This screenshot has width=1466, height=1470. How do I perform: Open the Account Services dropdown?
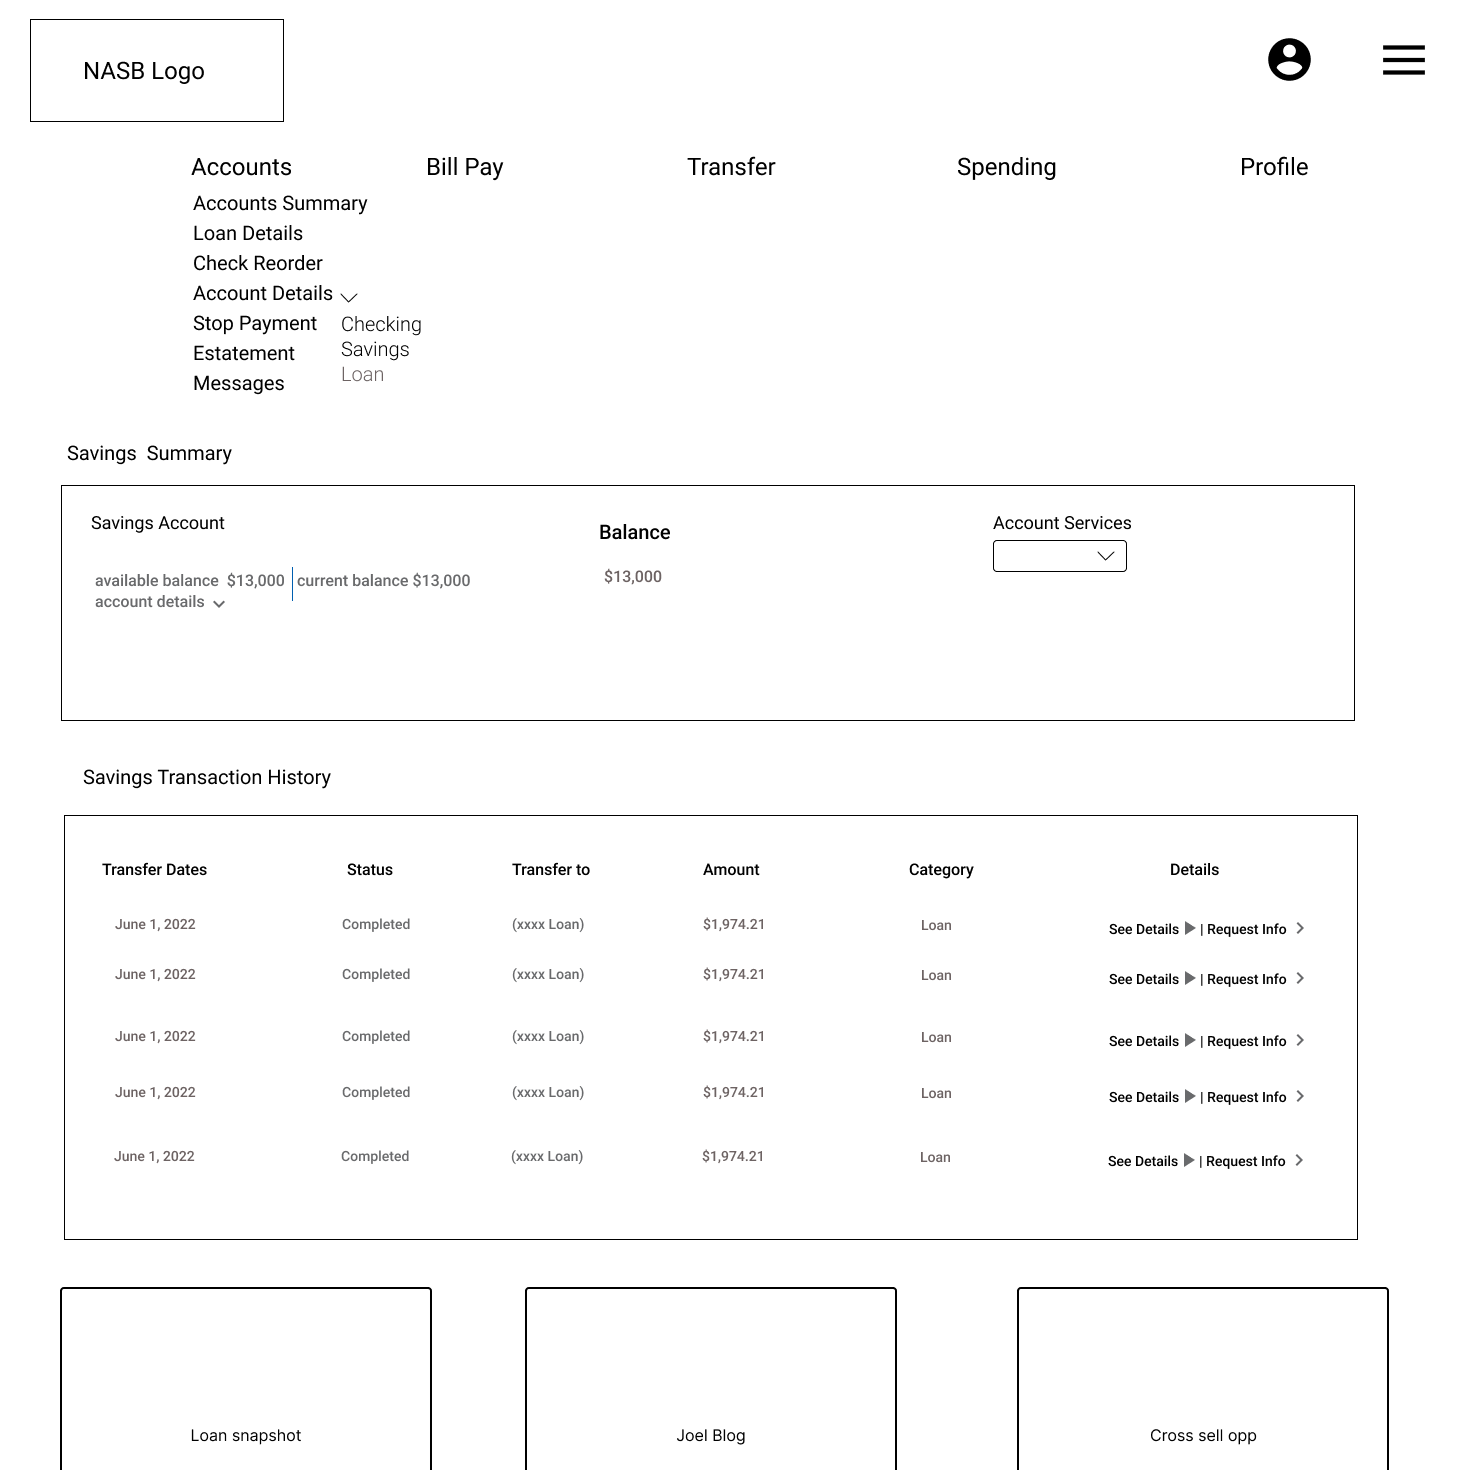[x=1060, y=556]
